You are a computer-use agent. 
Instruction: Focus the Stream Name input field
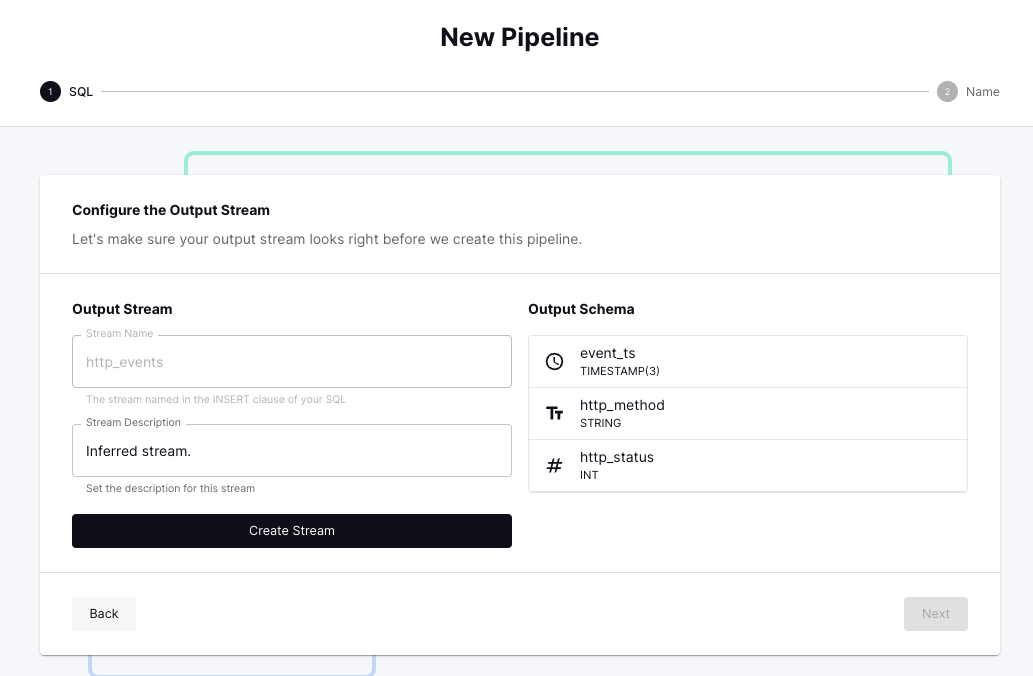291,362
